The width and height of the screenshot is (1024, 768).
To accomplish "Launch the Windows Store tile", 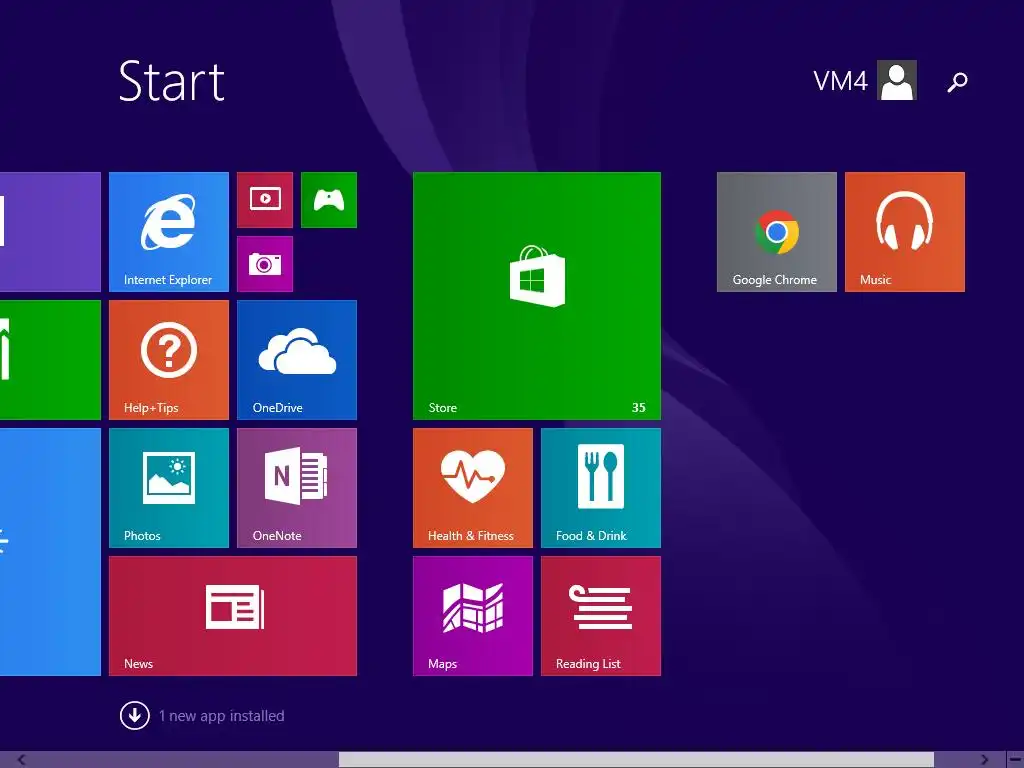I will point(537,296).
